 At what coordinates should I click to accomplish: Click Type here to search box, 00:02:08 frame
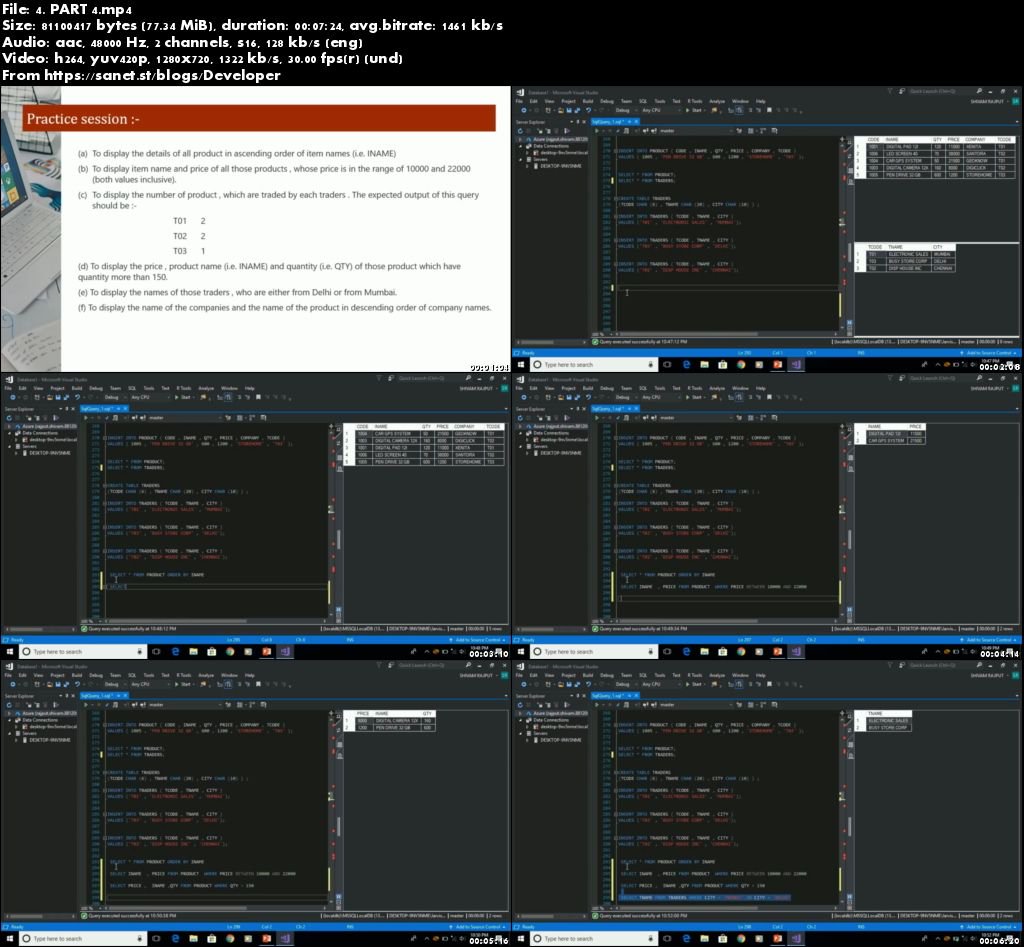pyautogui.click(x=594, y=364)
